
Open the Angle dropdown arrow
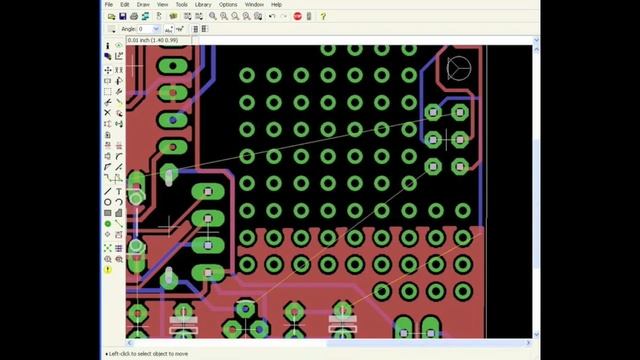click(156, 29)
